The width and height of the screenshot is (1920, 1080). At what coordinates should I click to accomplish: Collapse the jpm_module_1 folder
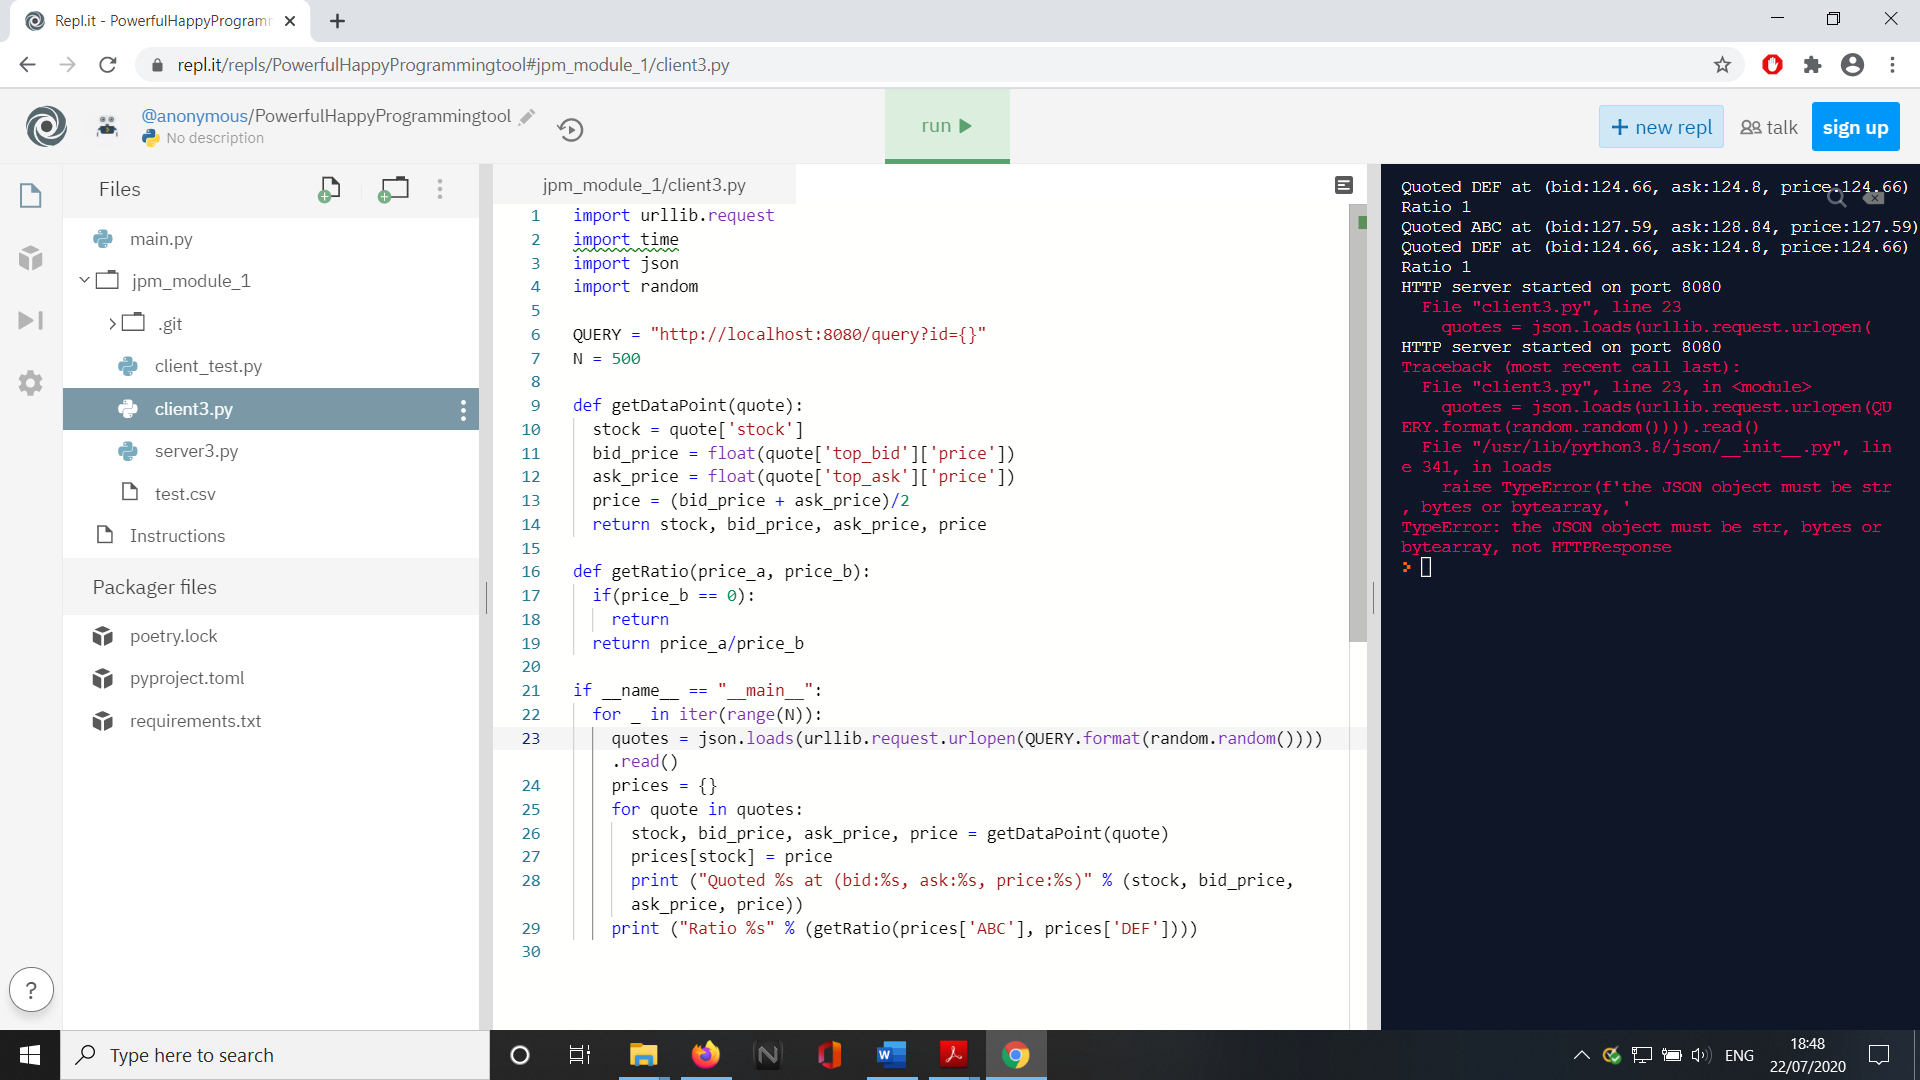pyautogui.click(x=84, y=280)
